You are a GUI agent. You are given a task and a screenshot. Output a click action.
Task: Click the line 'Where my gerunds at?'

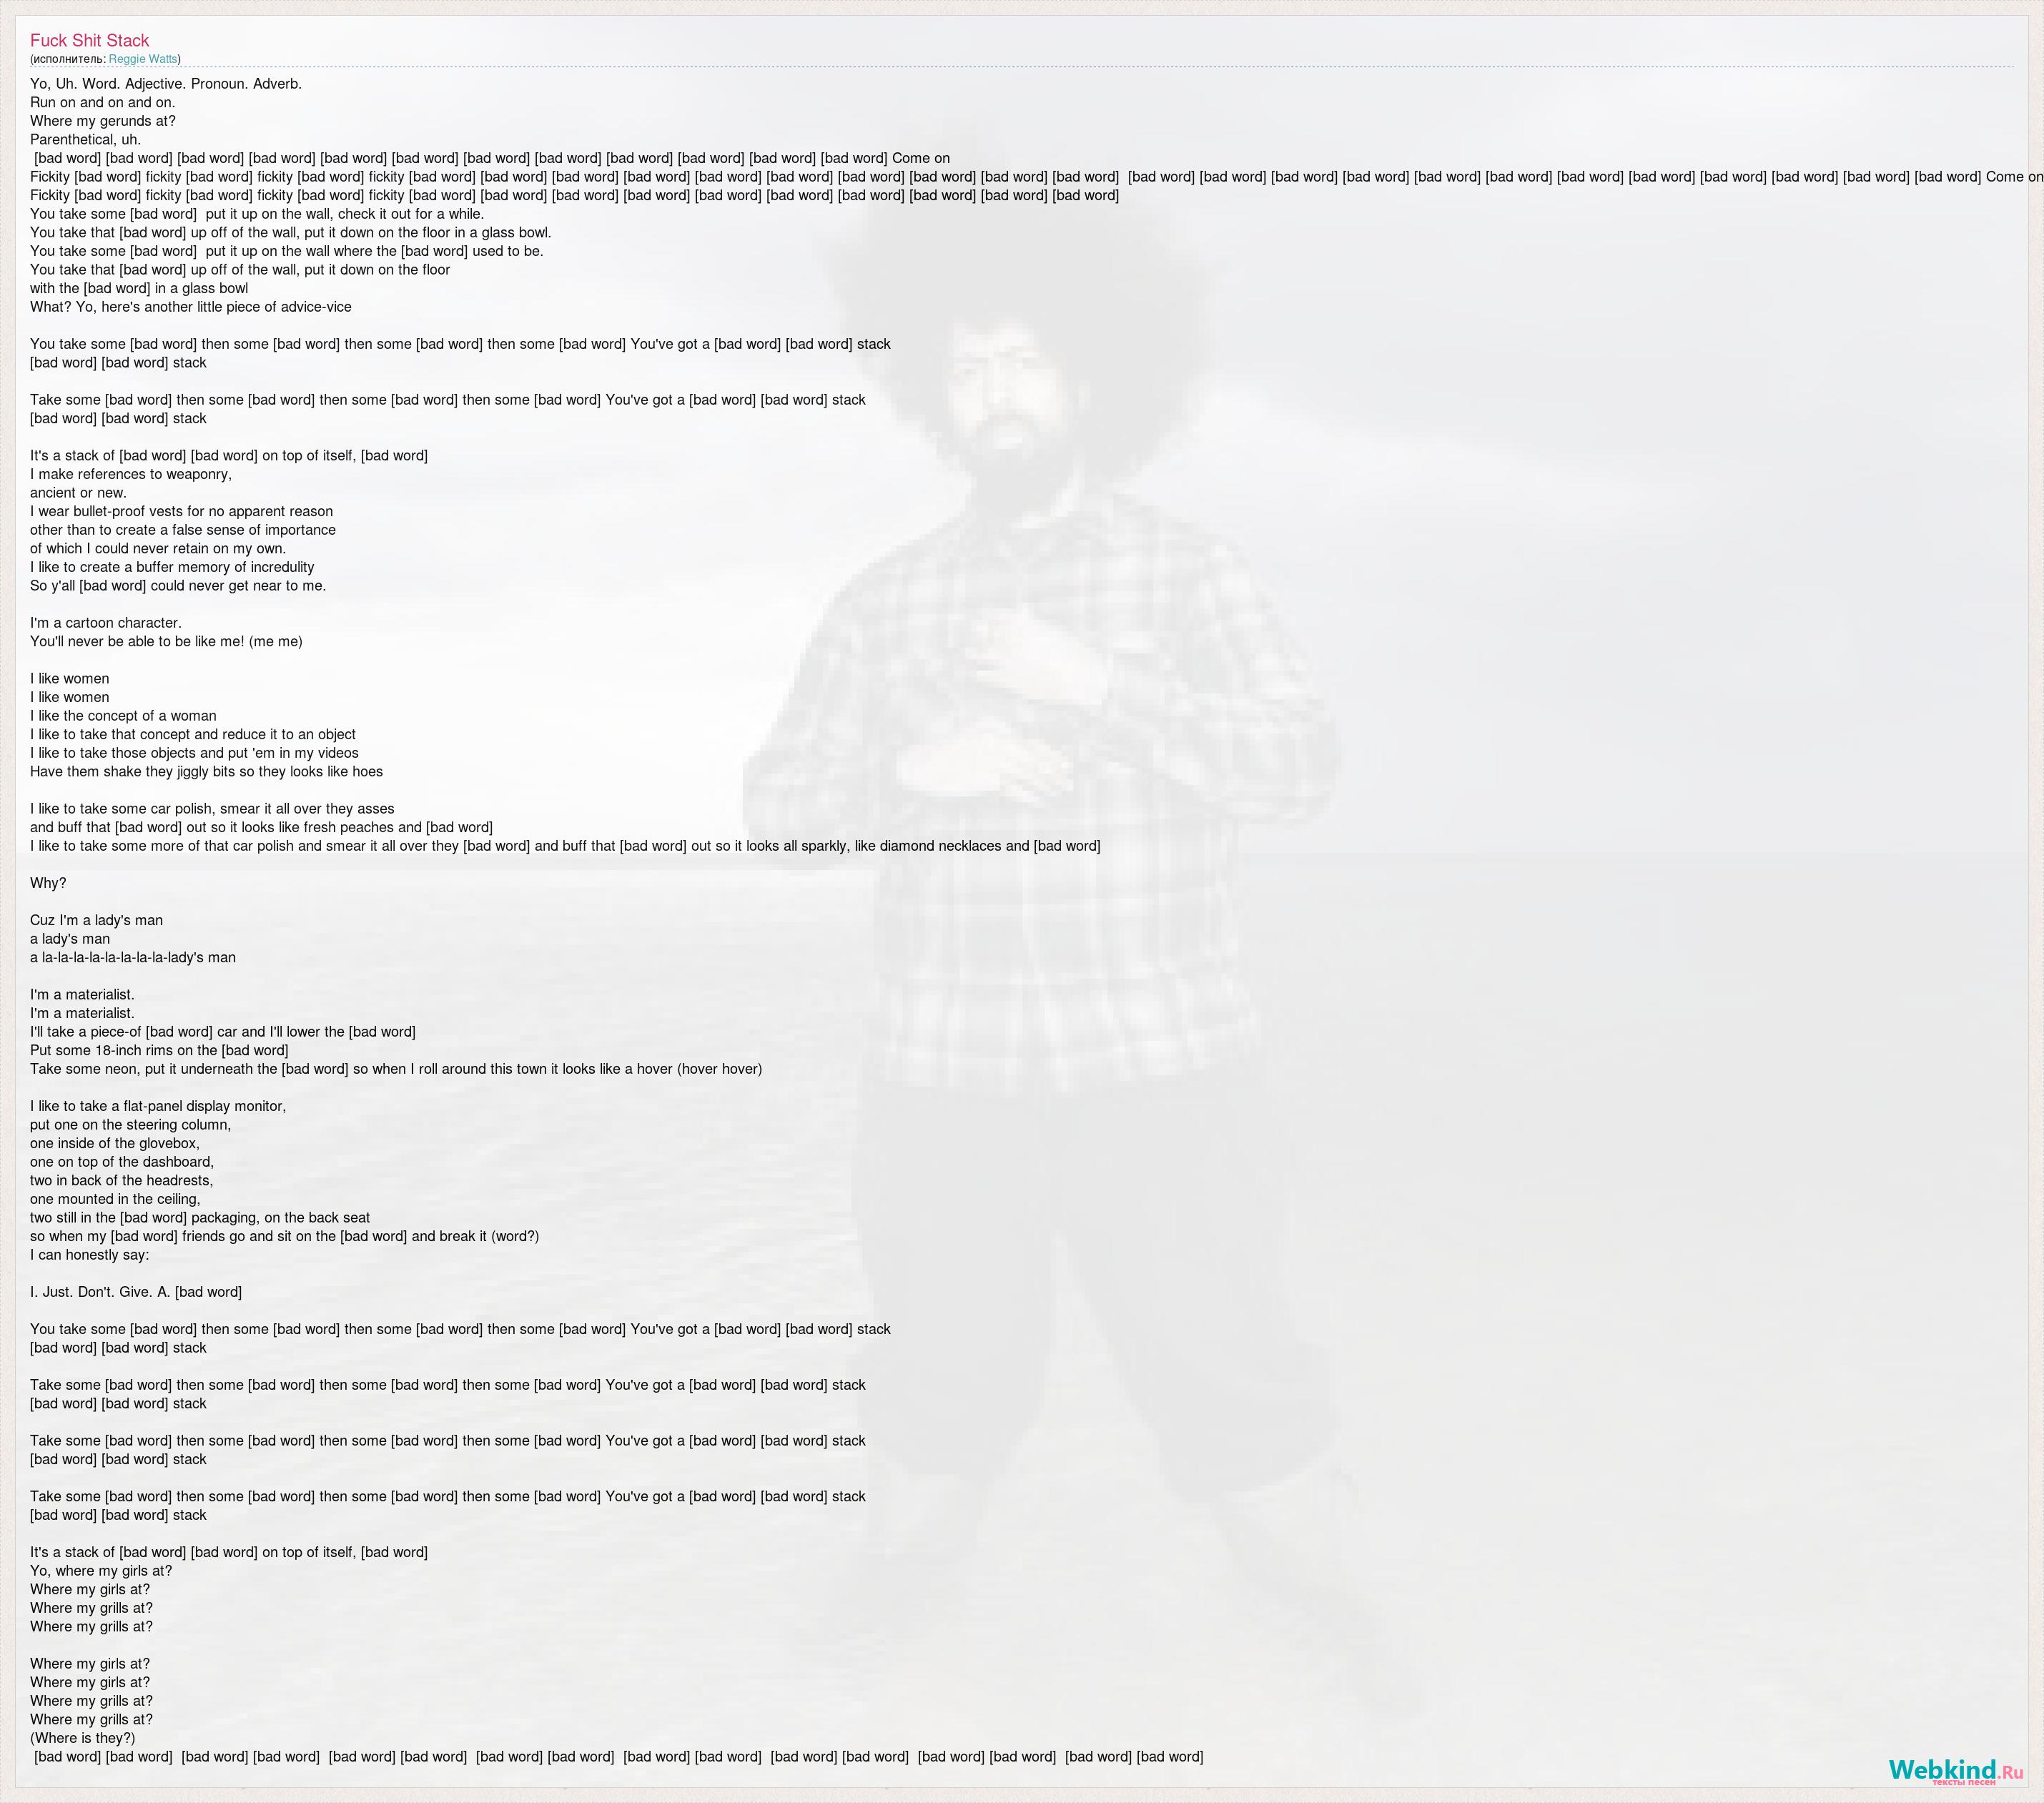point(102,121)
